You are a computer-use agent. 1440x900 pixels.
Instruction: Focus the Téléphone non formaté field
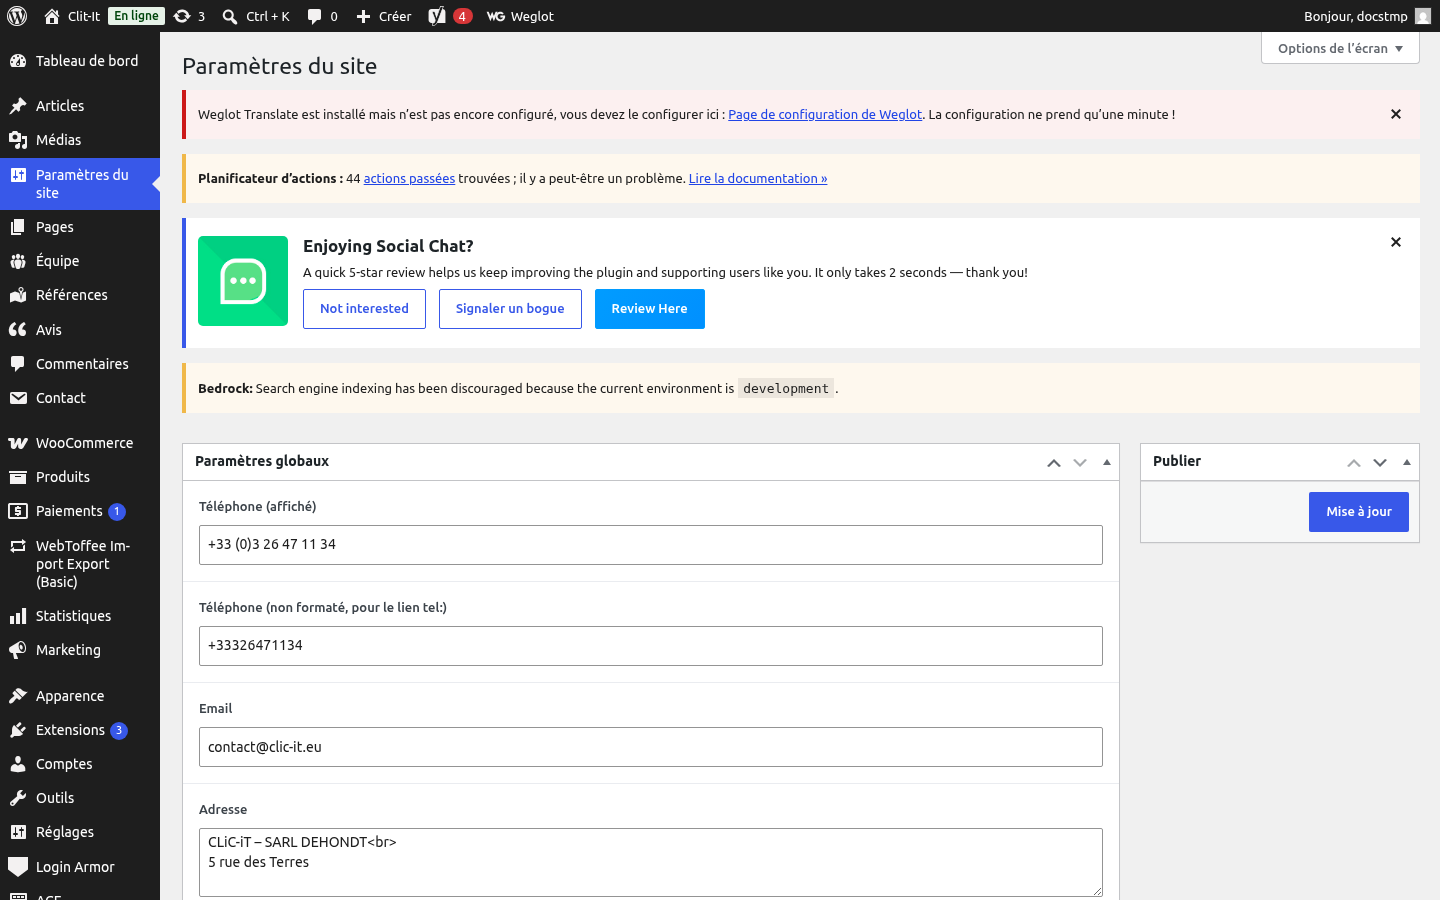(x=651, y=646)
